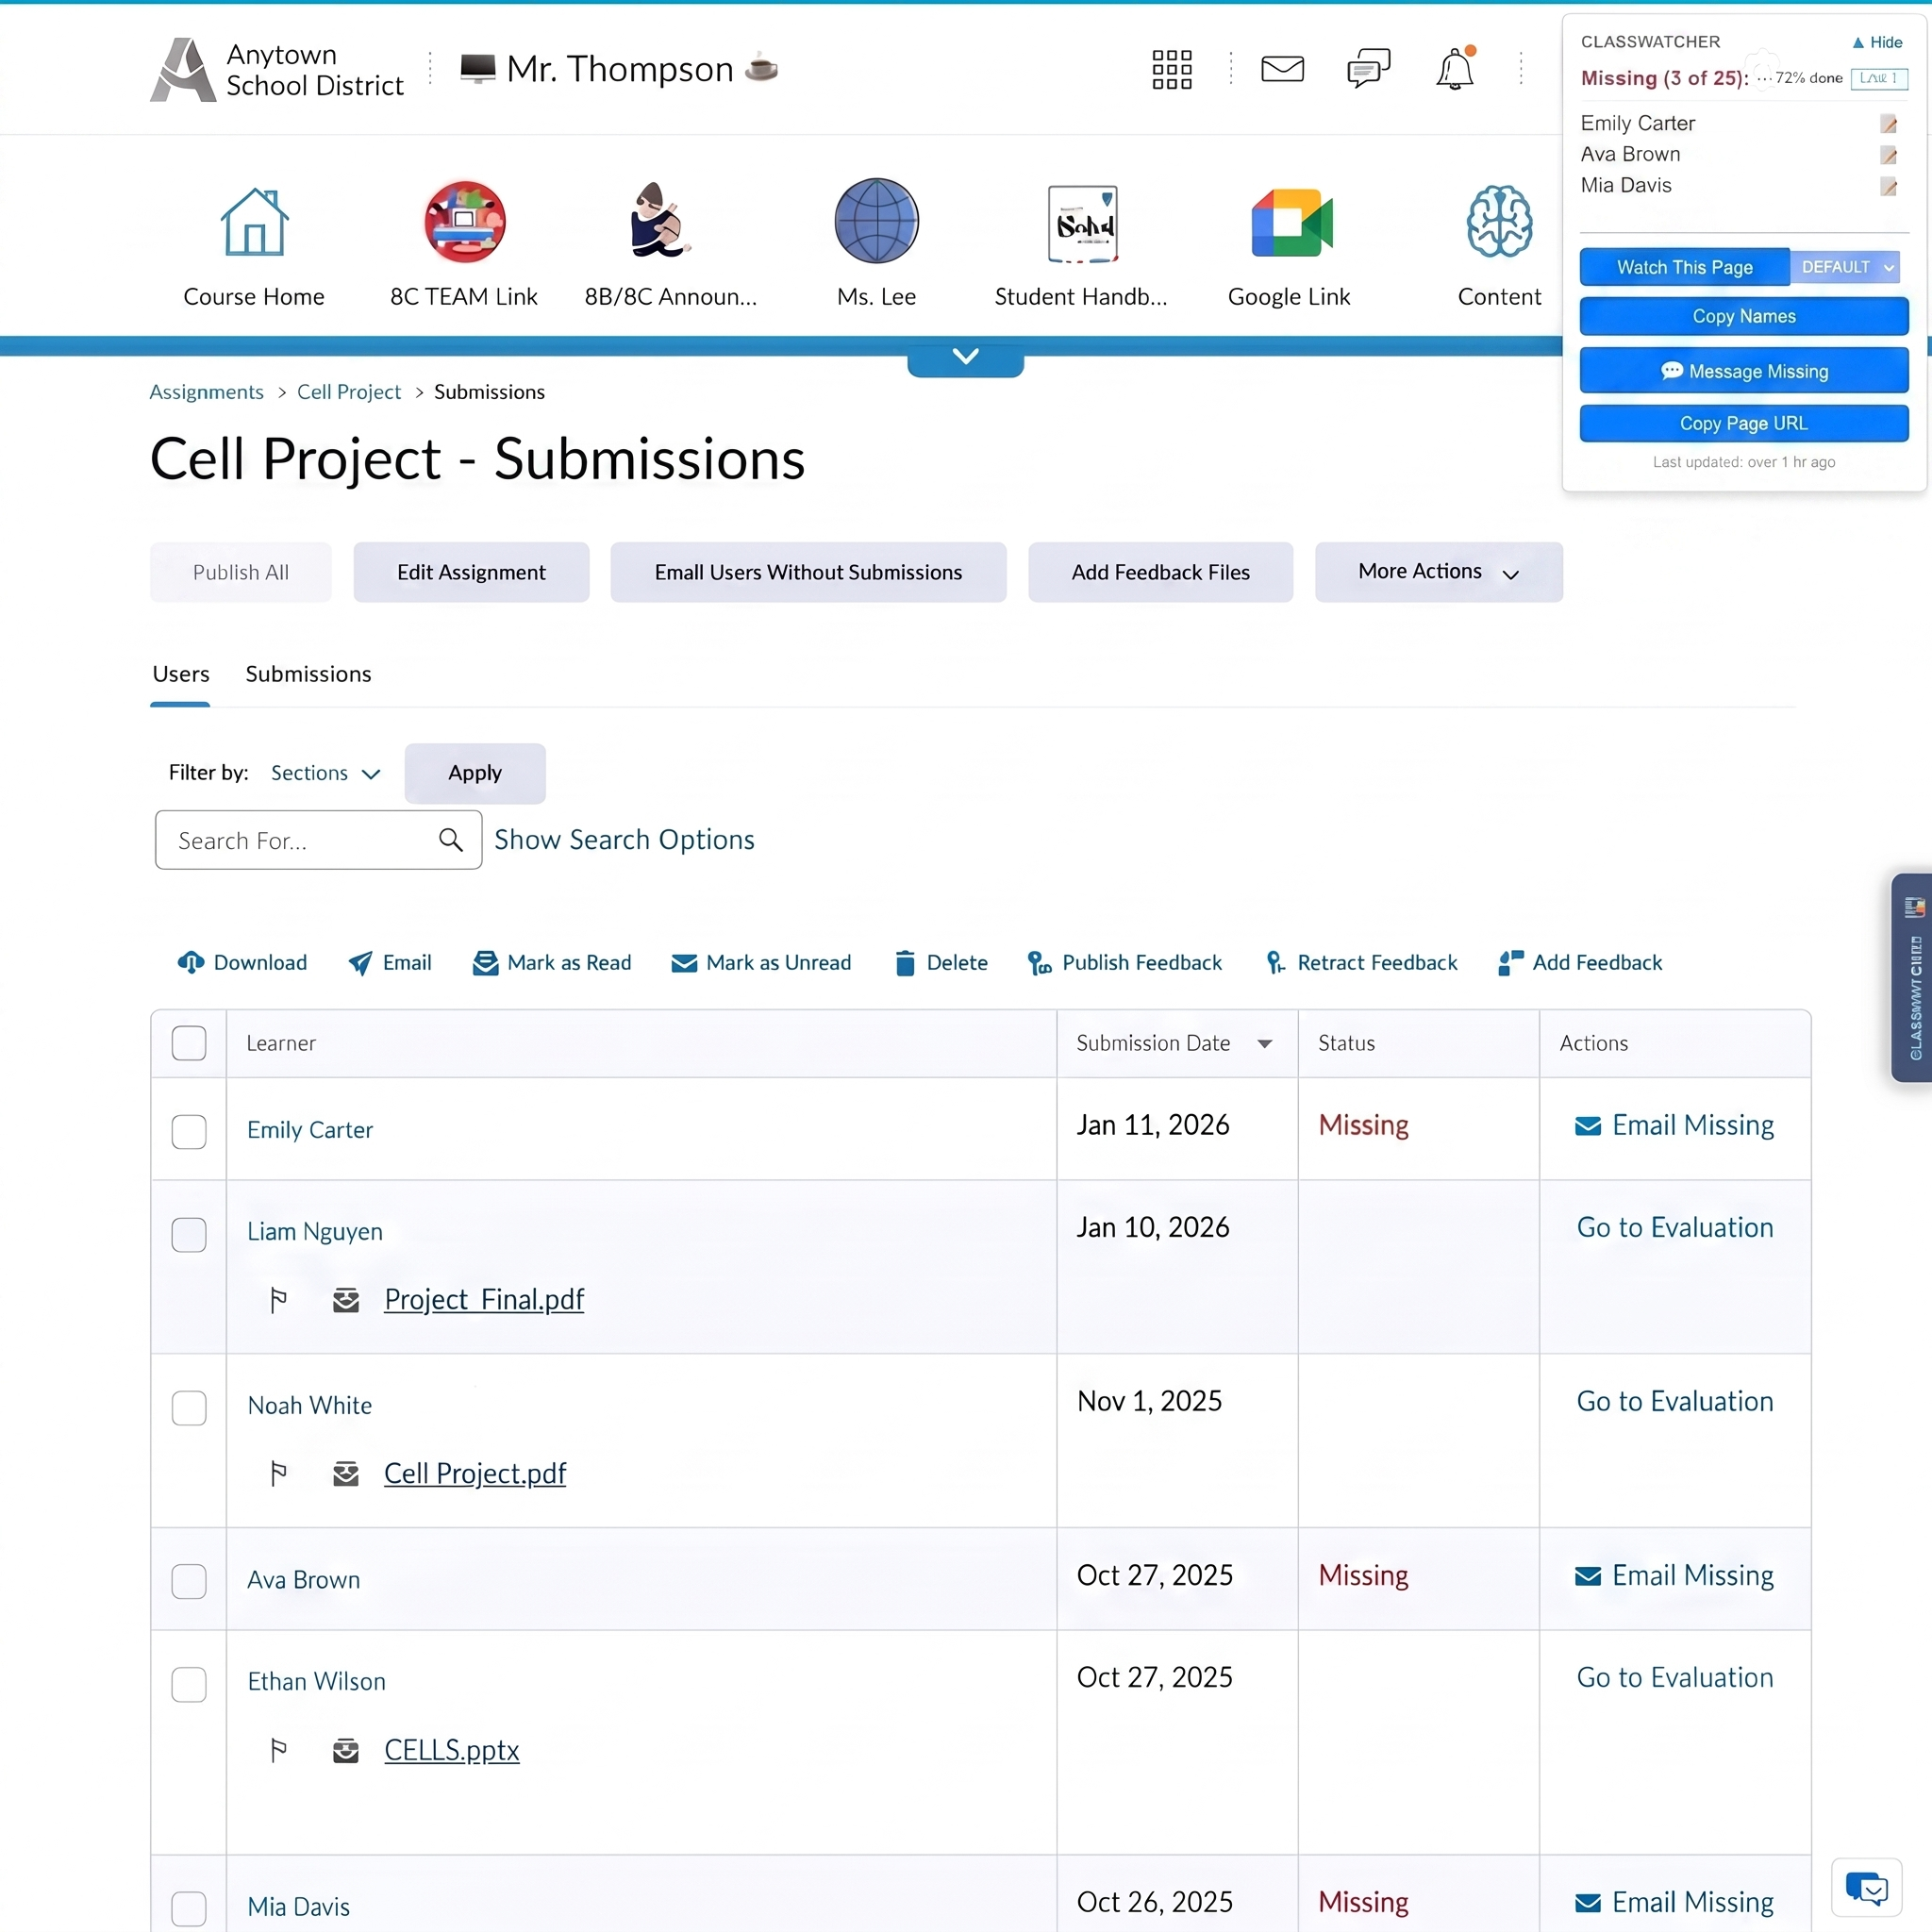The image size is (1932, 1932).
Task: Go to Cell Project breadcrumb
Action: [348, 392]
